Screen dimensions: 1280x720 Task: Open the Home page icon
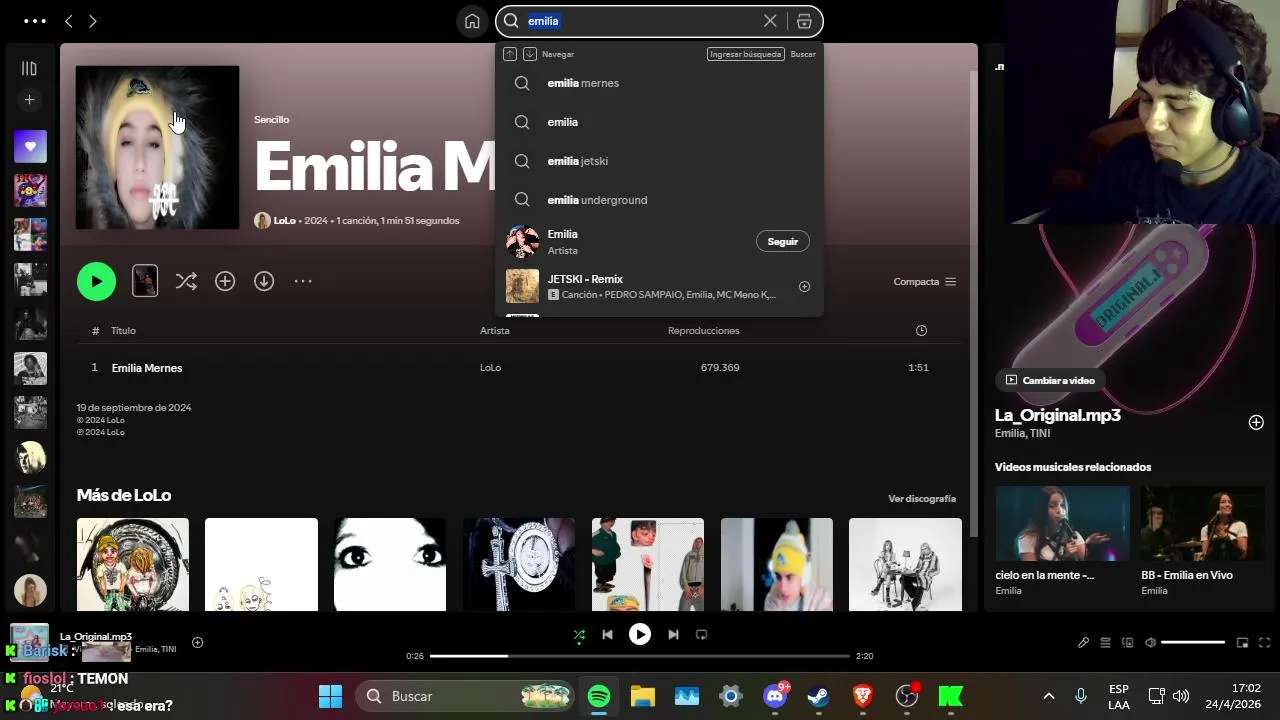[472, 21]
